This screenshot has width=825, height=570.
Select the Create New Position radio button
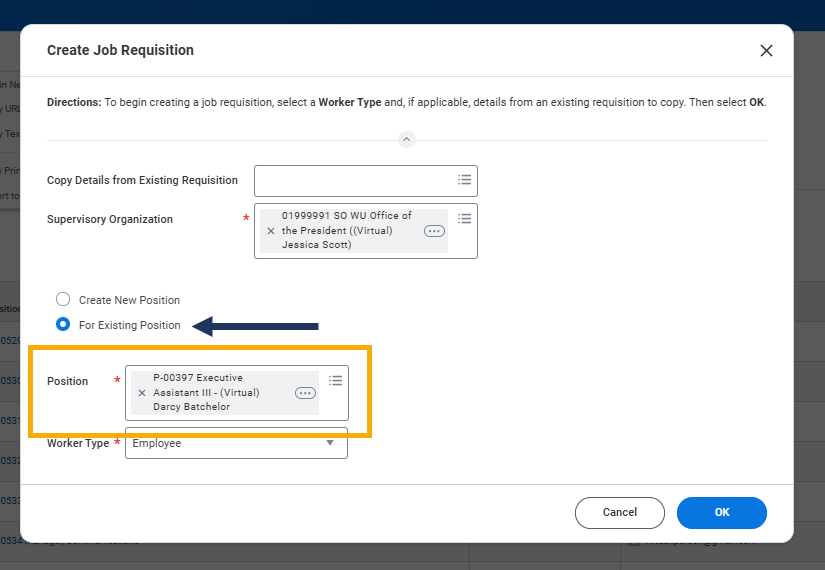[63, 300]
